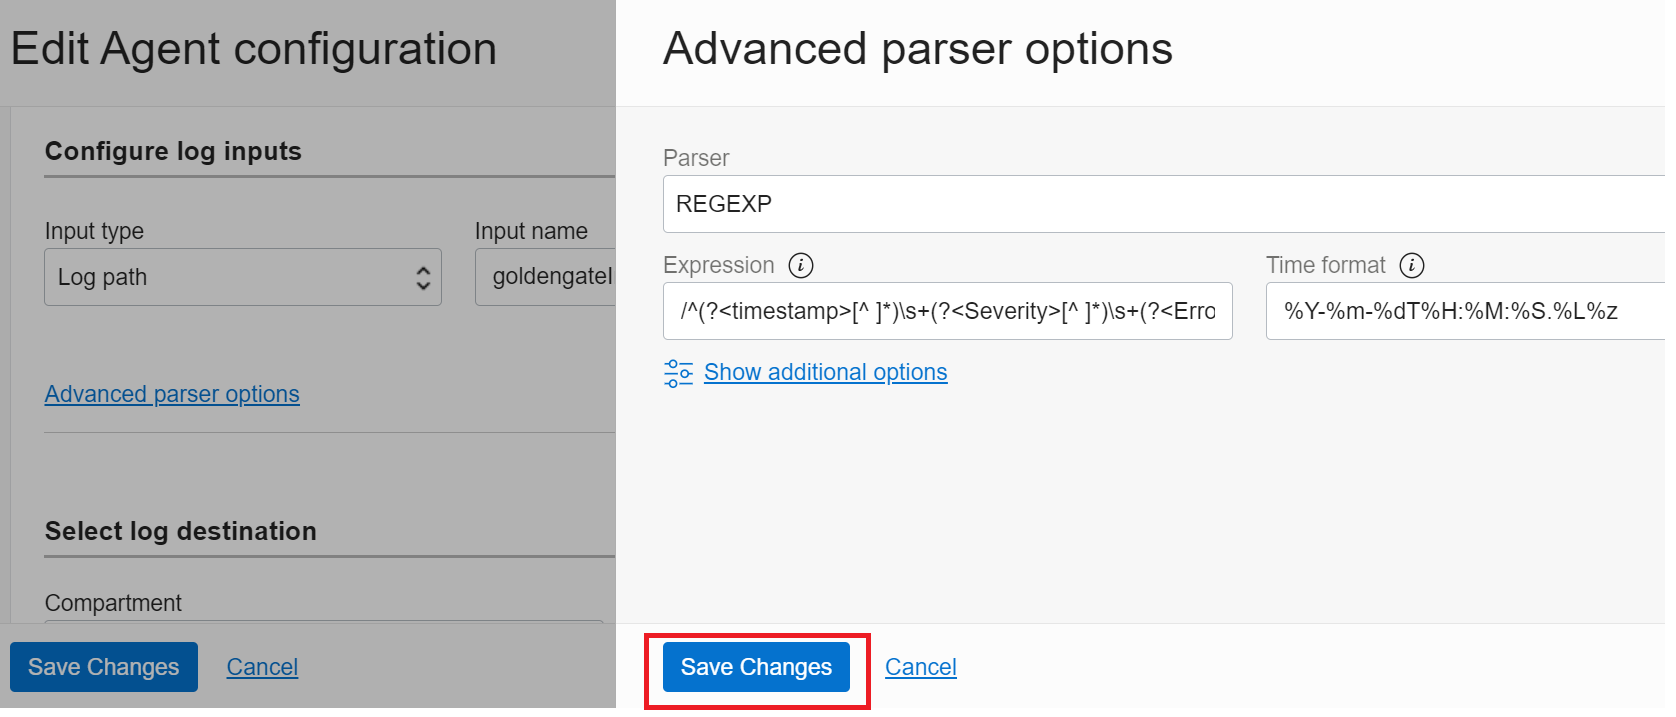Cancel the Advanced parser options panel

(x=920, y=667)
